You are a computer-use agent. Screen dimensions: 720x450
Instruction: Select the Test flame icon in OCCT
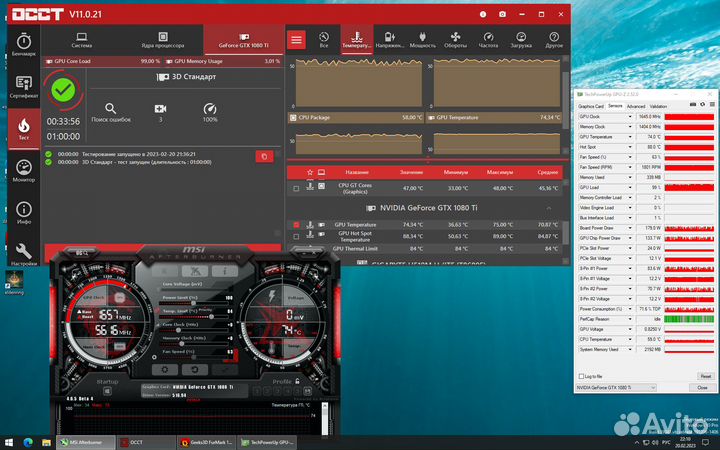pyautogui.click(x=24, y=128)
